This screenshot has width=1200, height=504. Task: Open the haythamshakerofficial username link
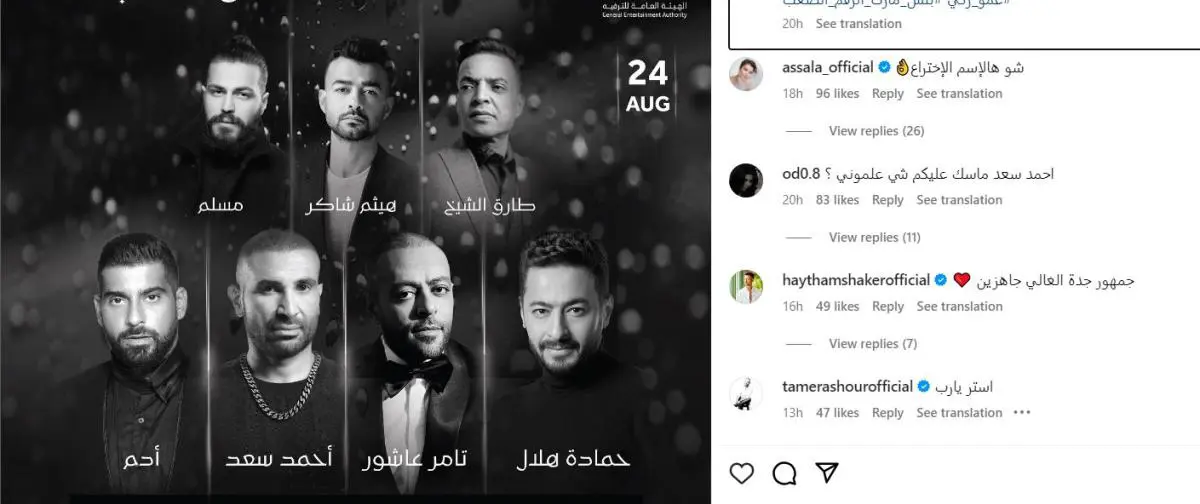(x=856, y=280)
